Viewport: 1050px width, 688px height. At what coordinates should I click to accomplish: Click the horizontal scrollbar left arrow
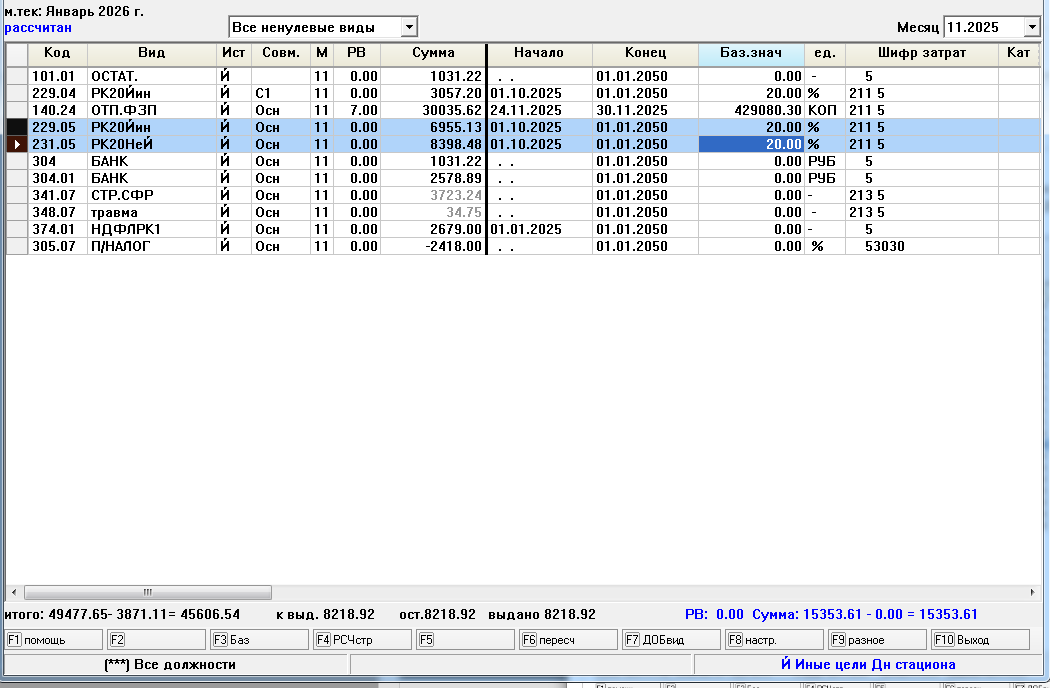pyautogui.click(x=13, y=592)
